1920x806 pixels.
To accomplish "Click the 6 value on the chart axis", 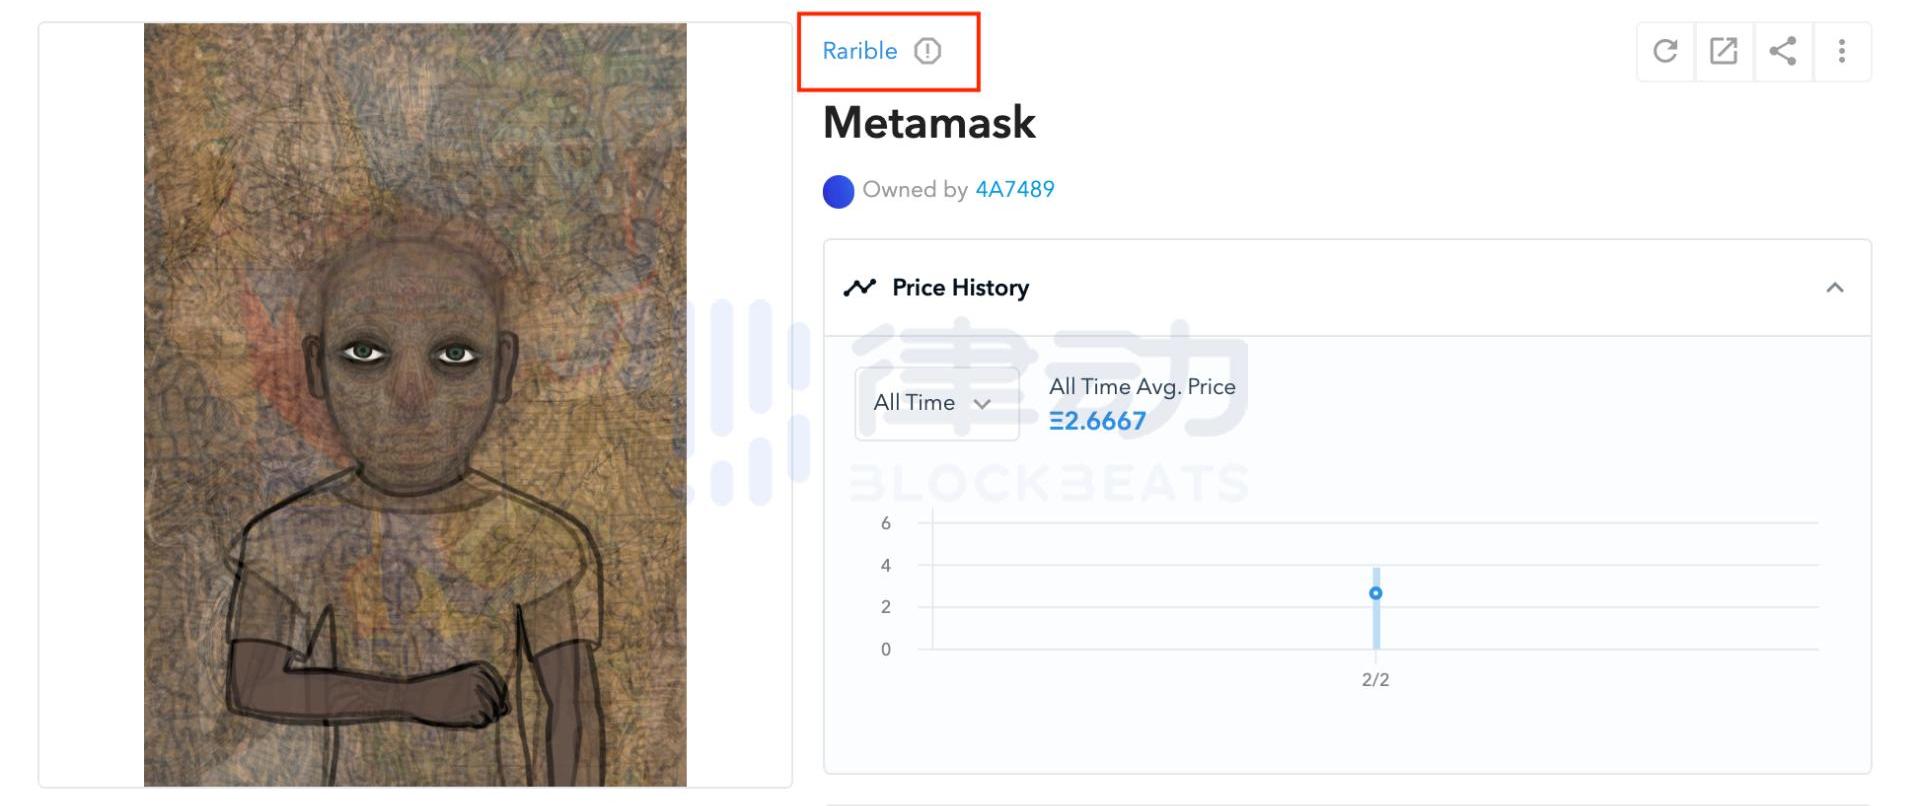I will tap(885, 523).
